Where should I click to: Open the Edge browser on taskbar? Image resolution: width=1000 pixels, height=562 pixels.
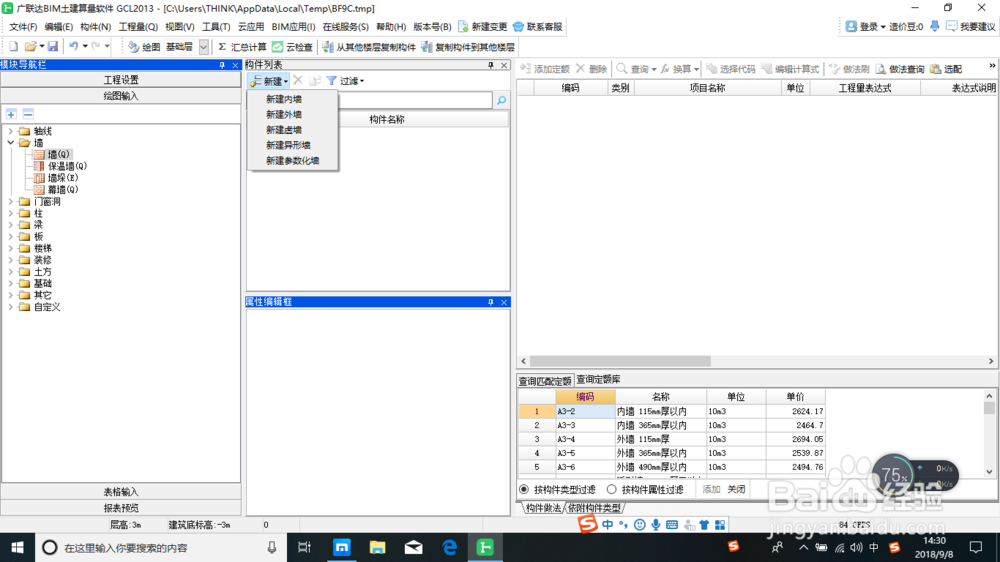pyautogui.click(x=450, y=547)
